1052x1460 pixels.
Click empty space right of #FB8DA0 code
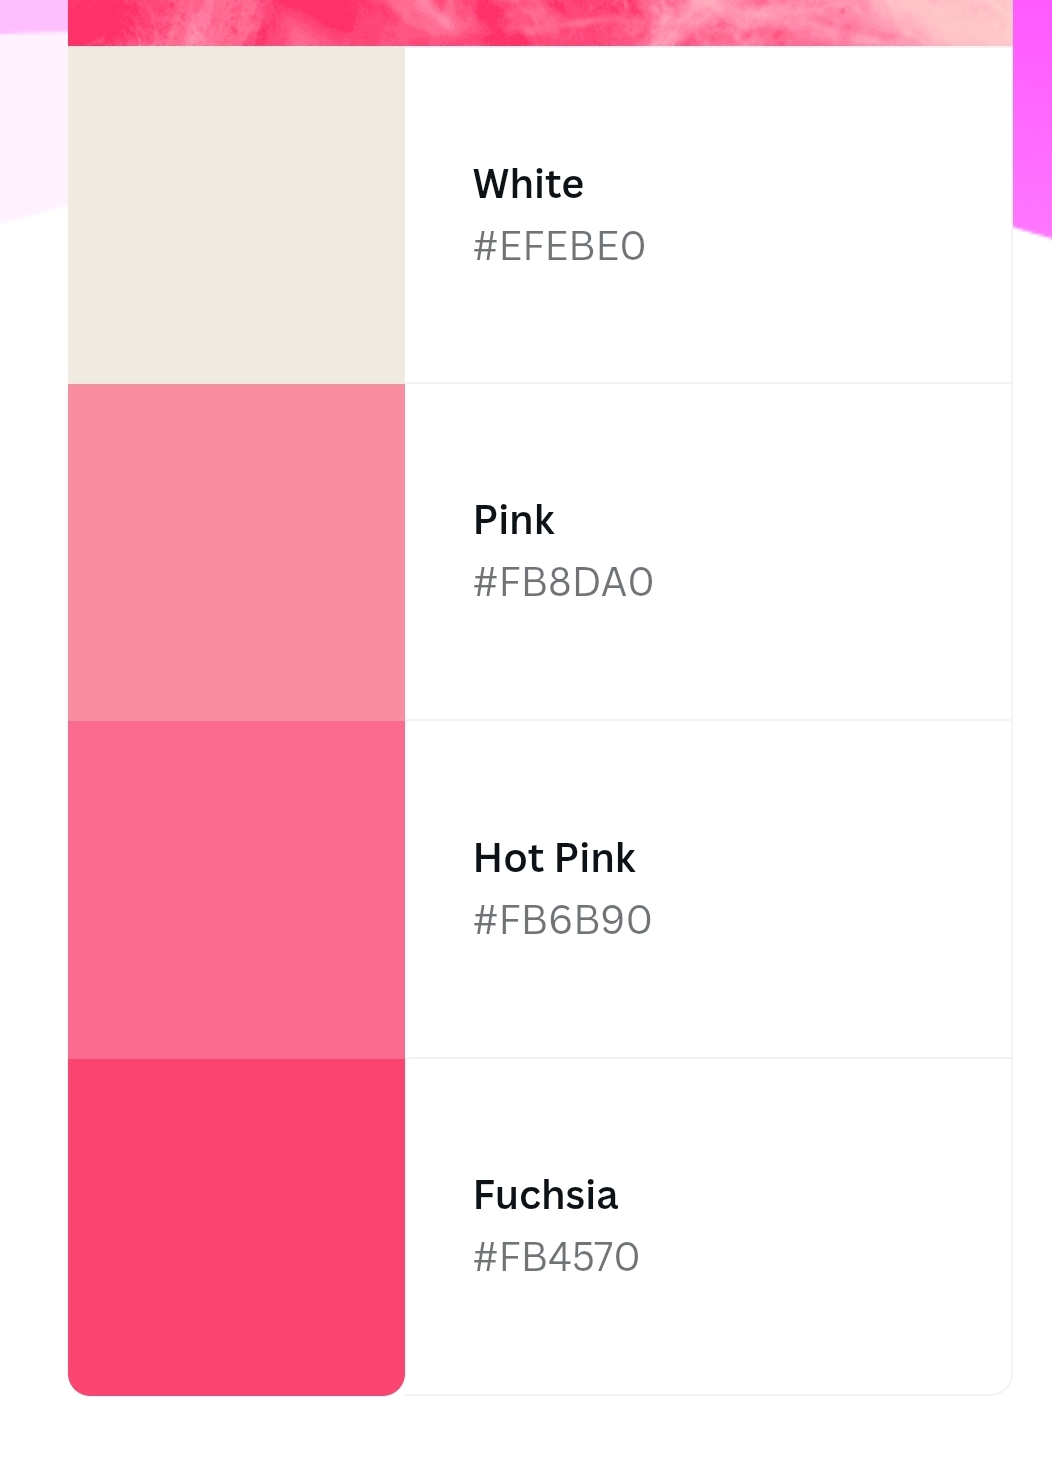click(x=830, y=582)
